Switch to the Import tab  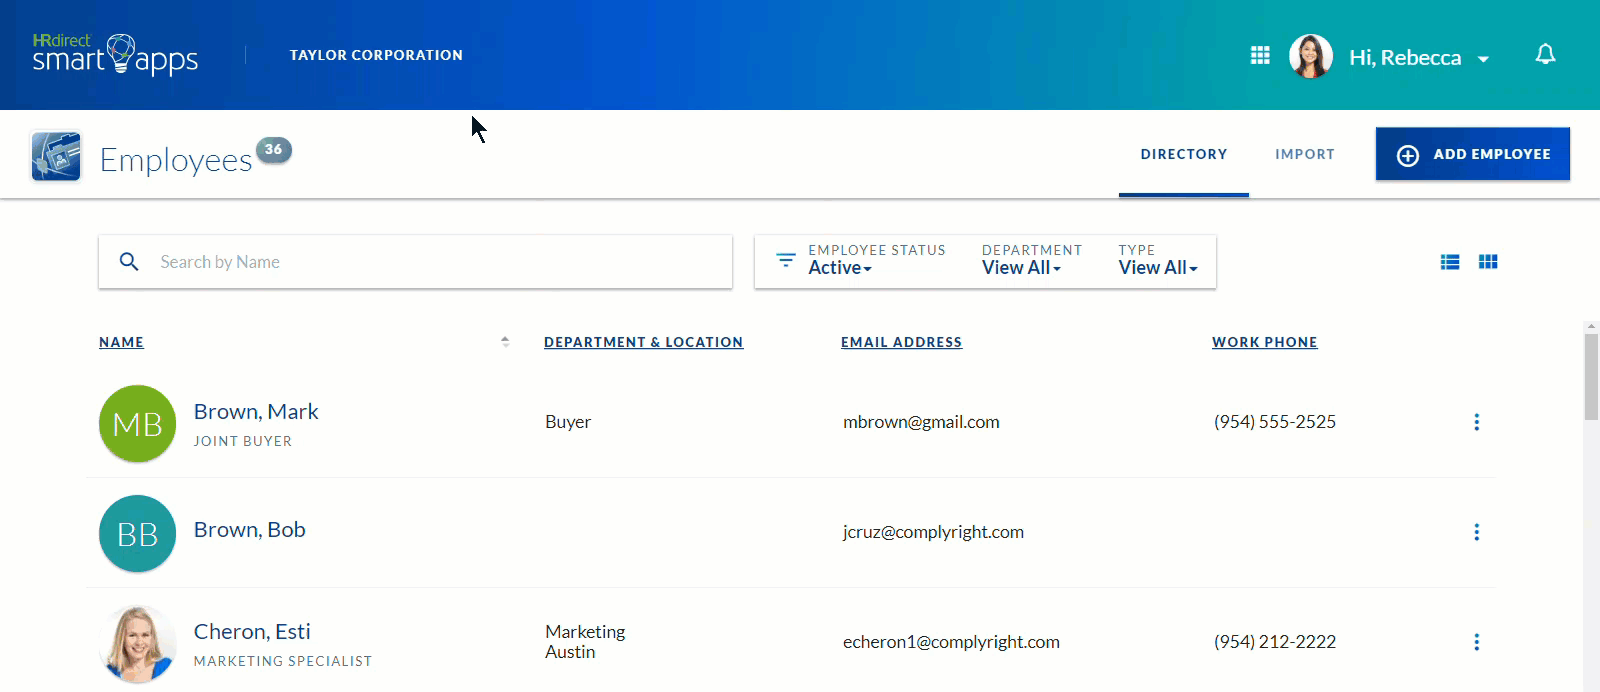point(1305,154)
